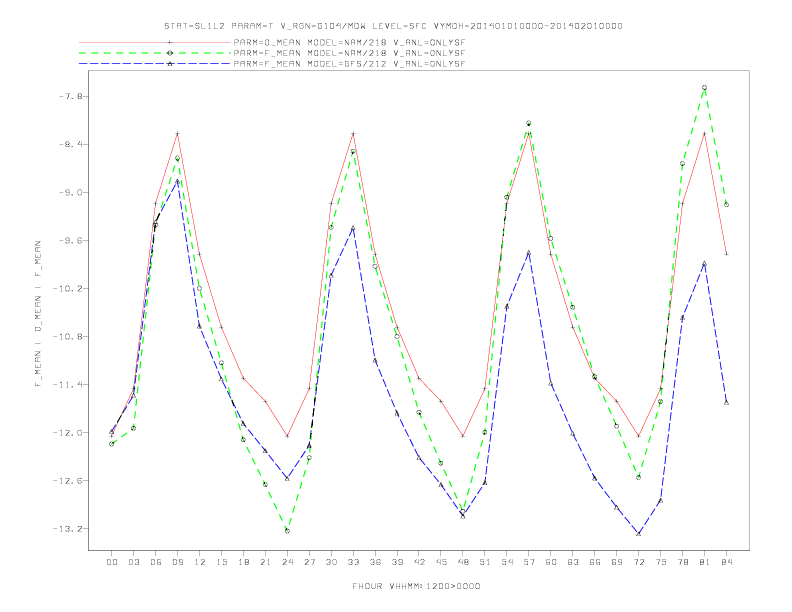
Task: Click the red solid legend line sample
Action: pyautogui.click(x=155, y=43)
